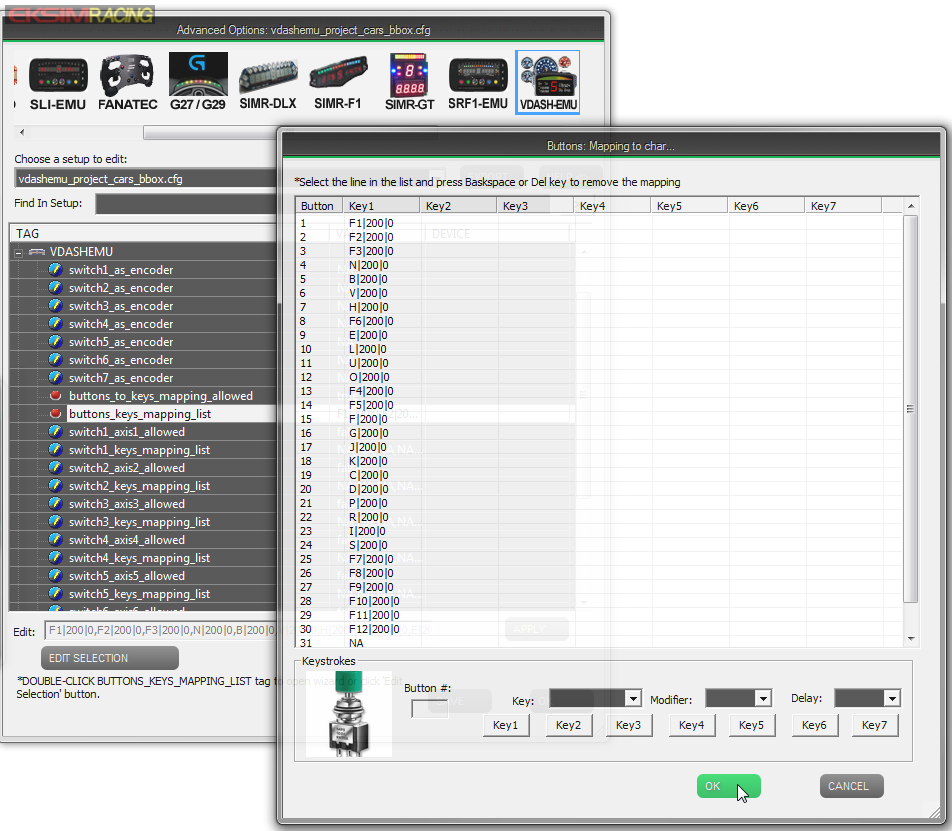Screen dimensions: 952x831
Task: Click the VDASHEMU tree node device icon
Action: pyautogui.click(x=36, y=251)
